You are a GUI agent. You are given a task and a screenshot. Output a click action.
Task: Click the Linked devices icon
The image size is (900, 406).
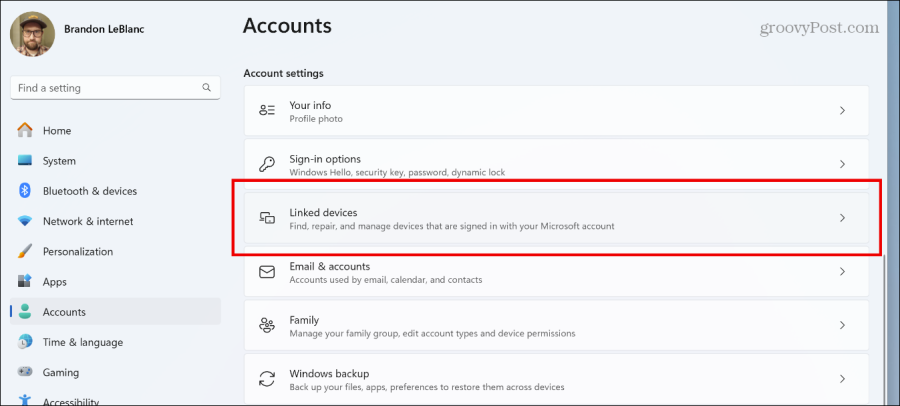267,218
